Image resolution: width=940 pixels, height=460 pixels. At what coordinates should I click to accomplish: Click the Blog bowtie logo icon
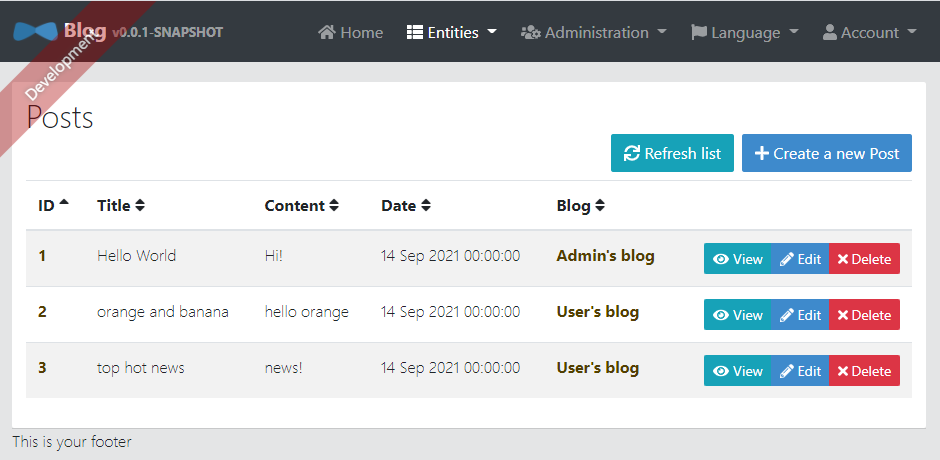pos(35,32)
